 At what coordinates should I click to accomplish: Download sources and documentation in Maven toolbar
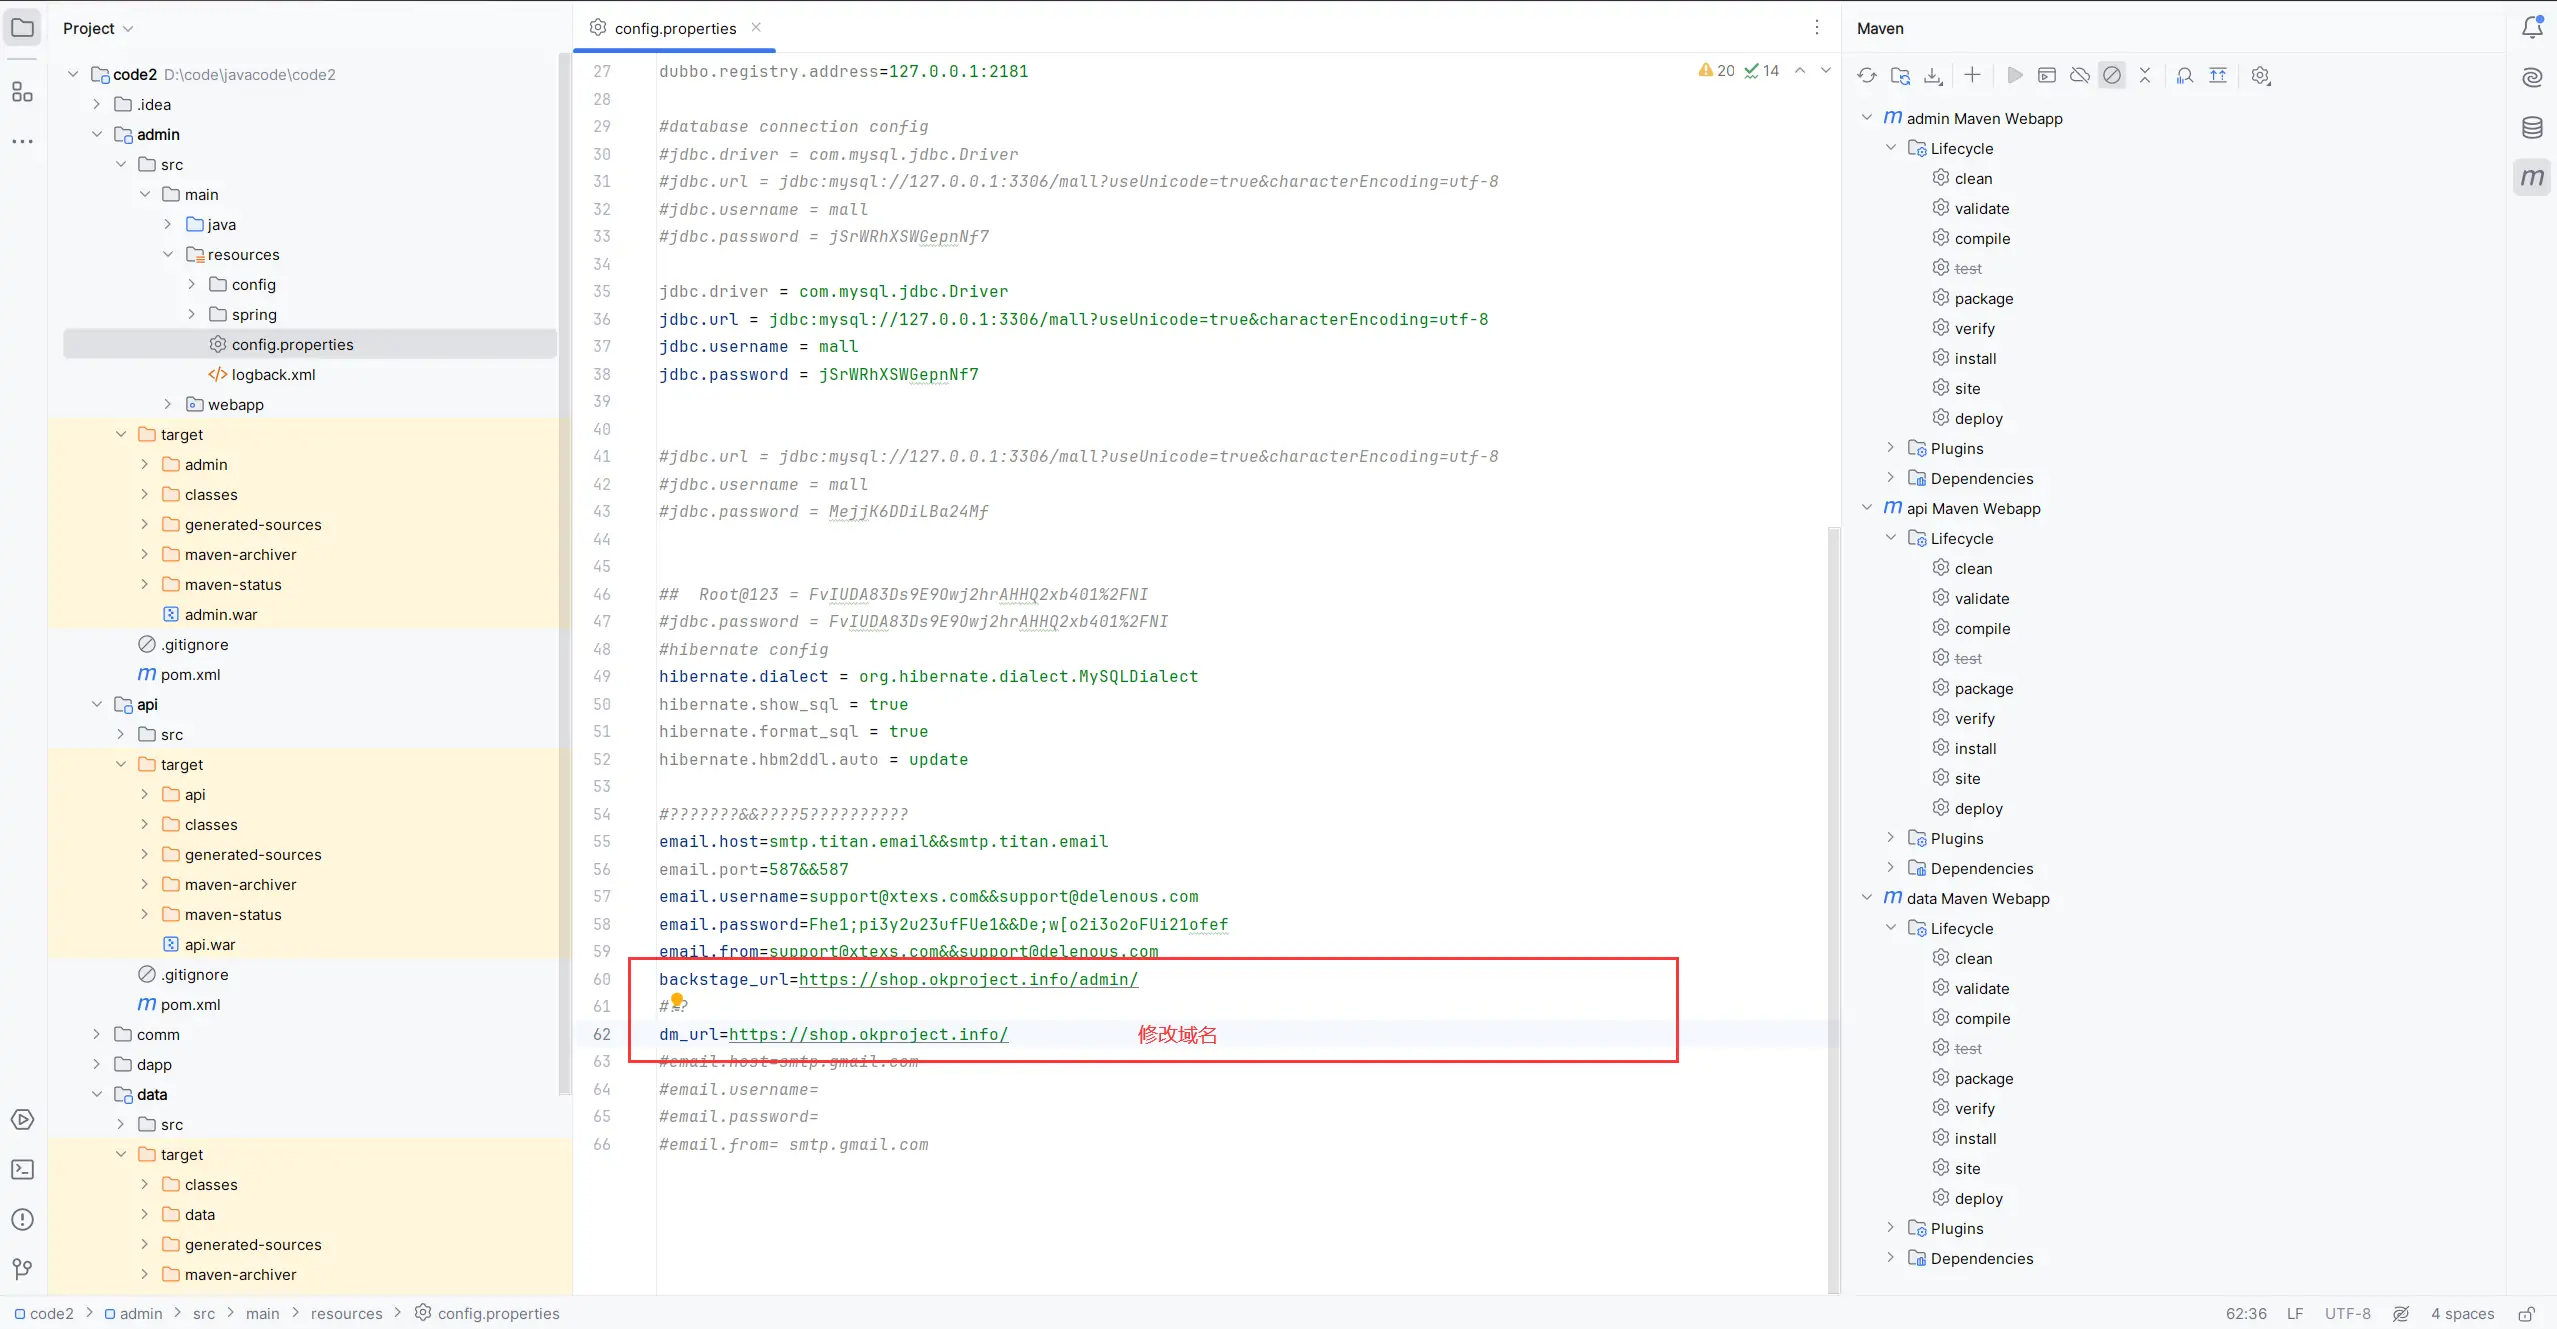(1933, 75)
